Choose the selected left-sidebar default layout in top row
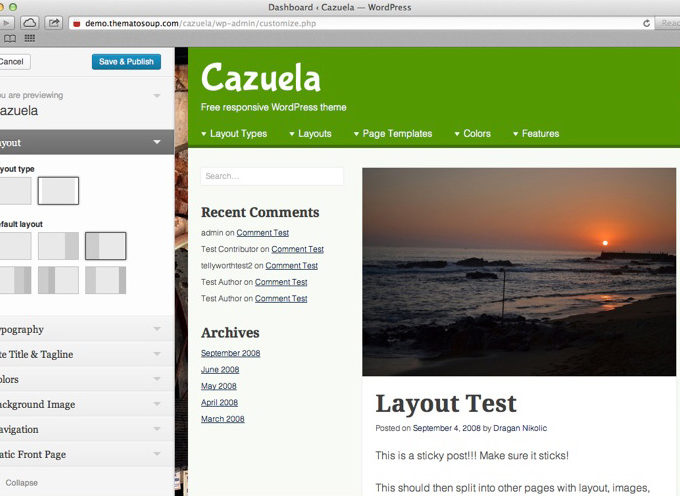This screenshot has height=496, width=680. point(105,245)
